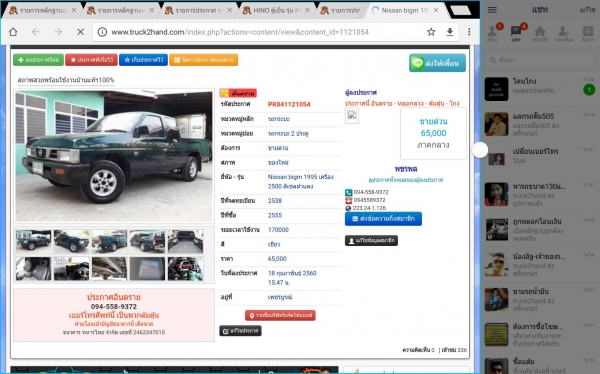Click the blue send message to member button
Screen dimensions: 600x374
click(383, 219)
